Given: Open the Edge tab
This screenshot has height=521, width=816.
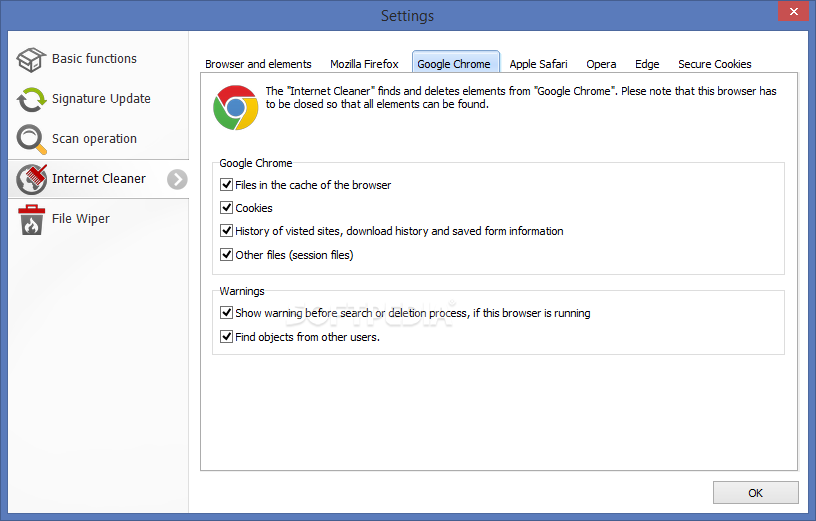Looking at the screenshot, I should tap(647, 64).
